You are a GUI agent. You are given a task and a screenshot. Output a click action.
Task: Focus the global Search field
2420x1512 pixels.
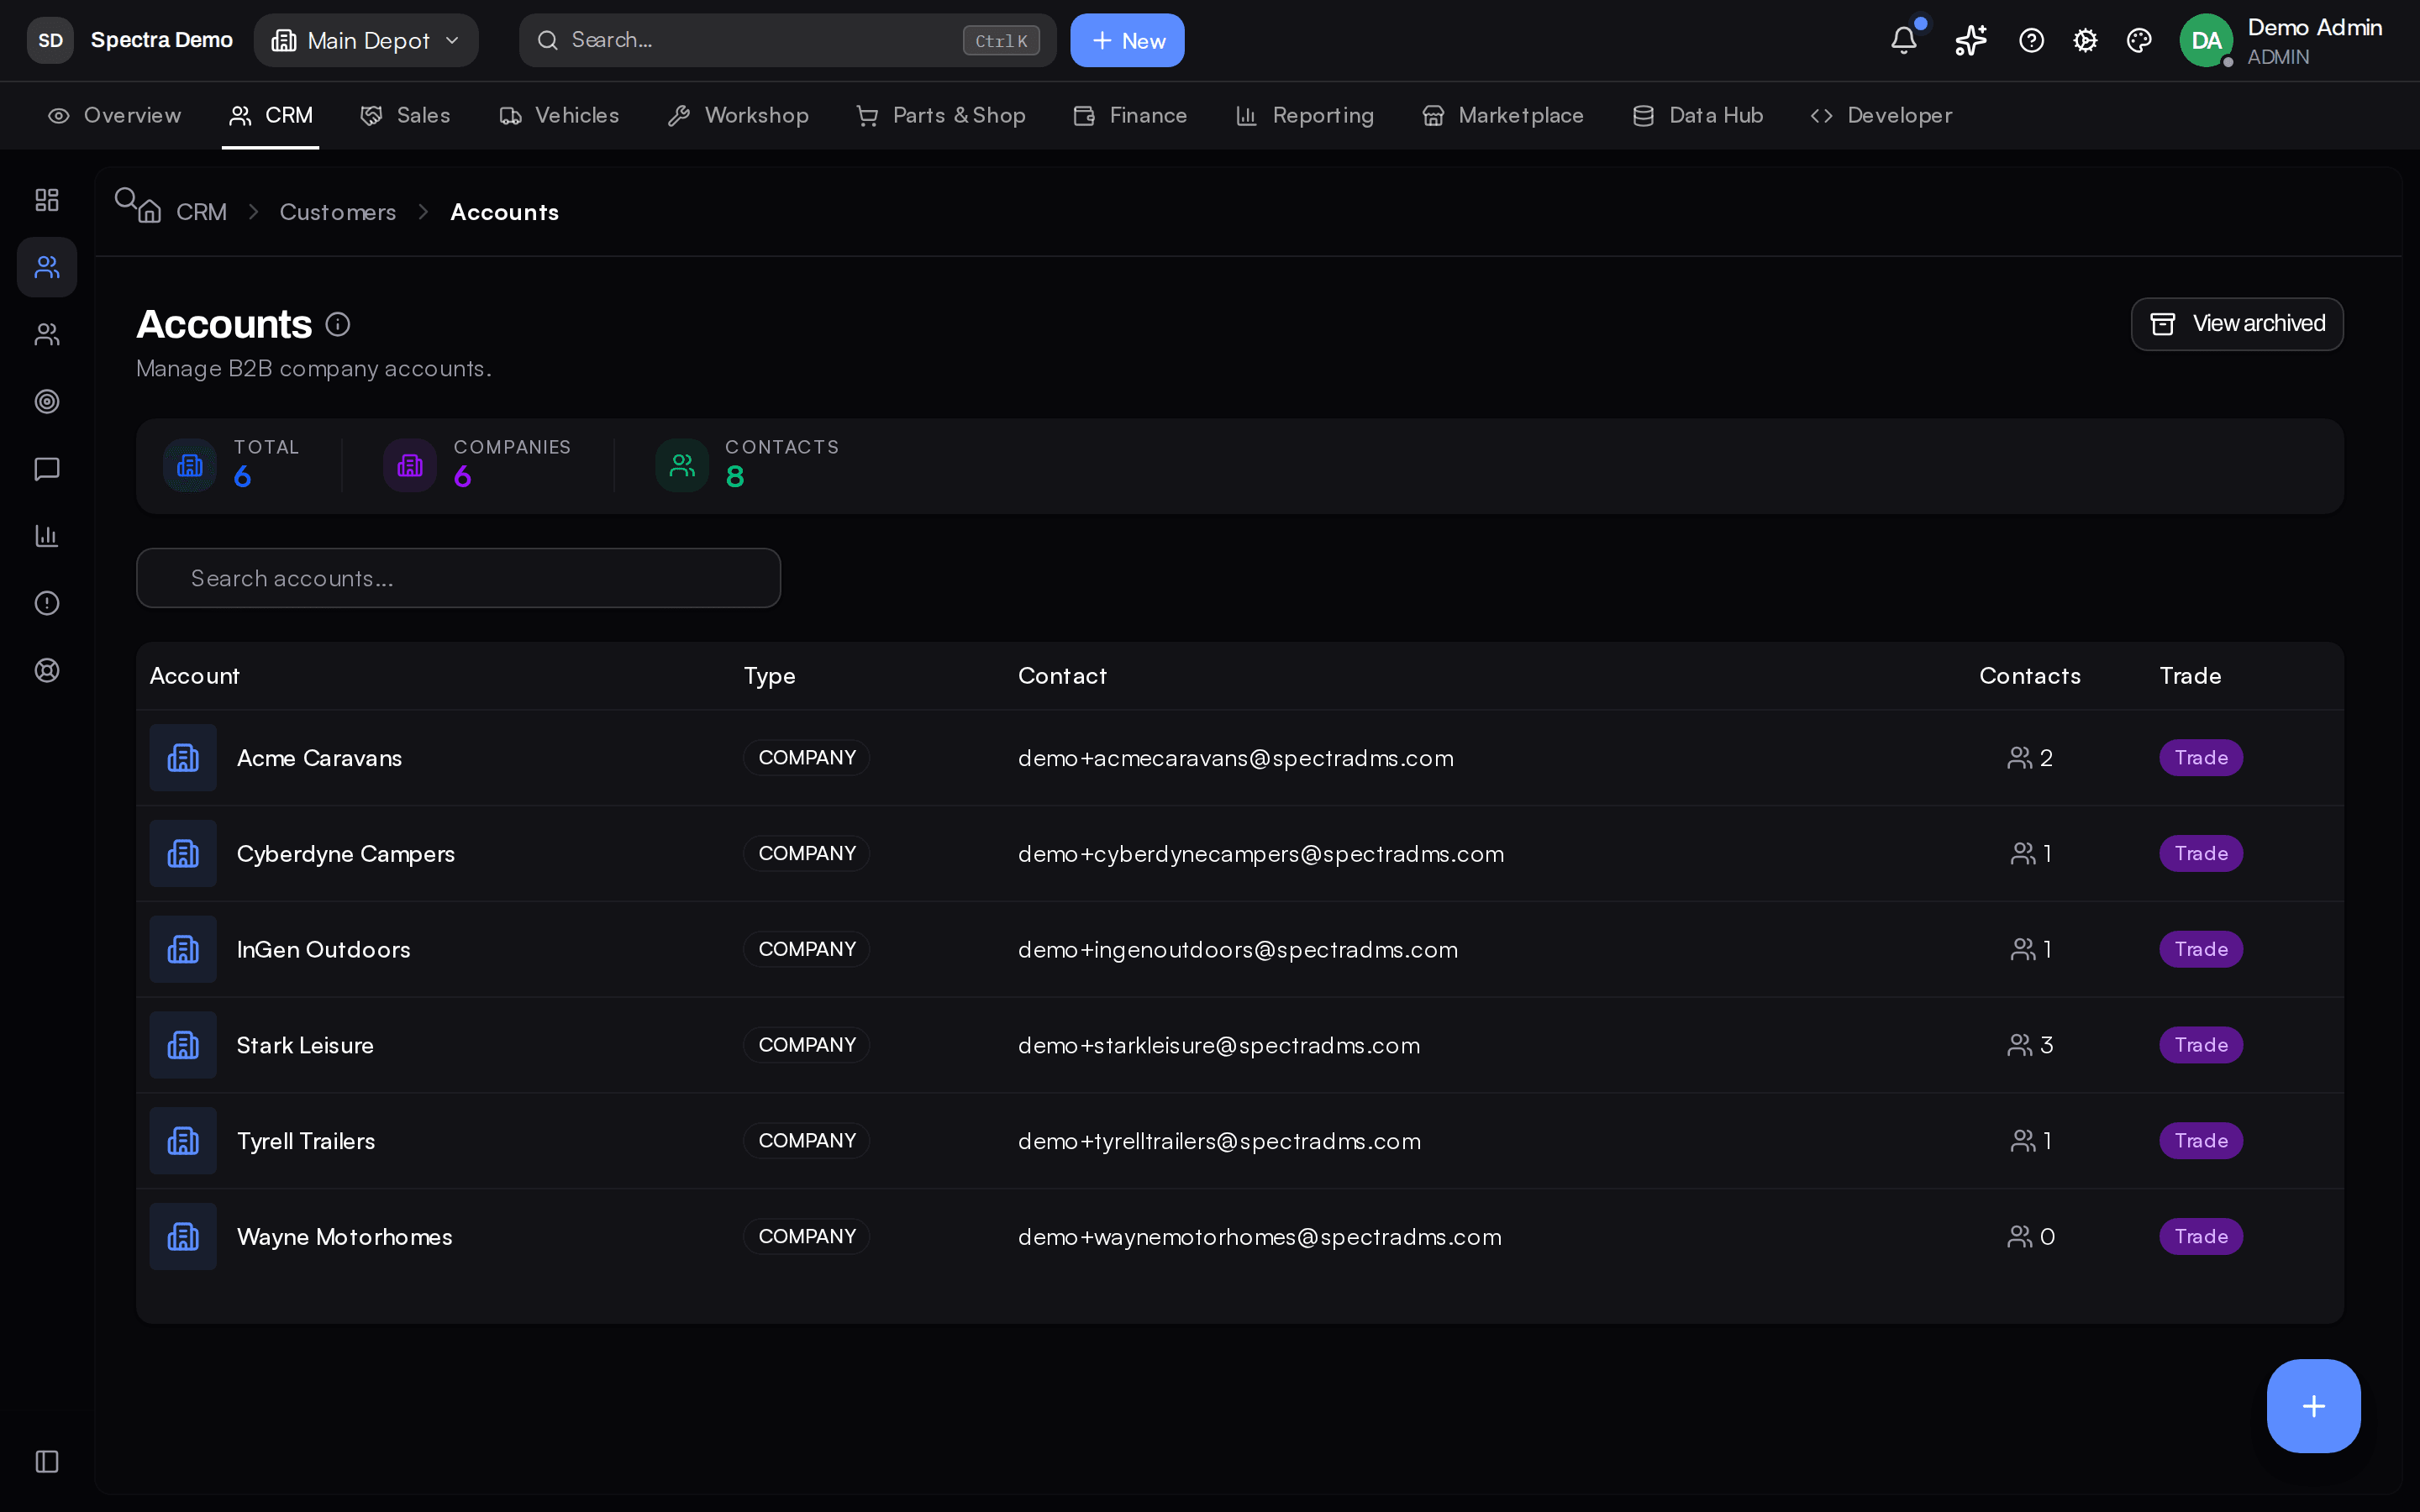(787, 40)
